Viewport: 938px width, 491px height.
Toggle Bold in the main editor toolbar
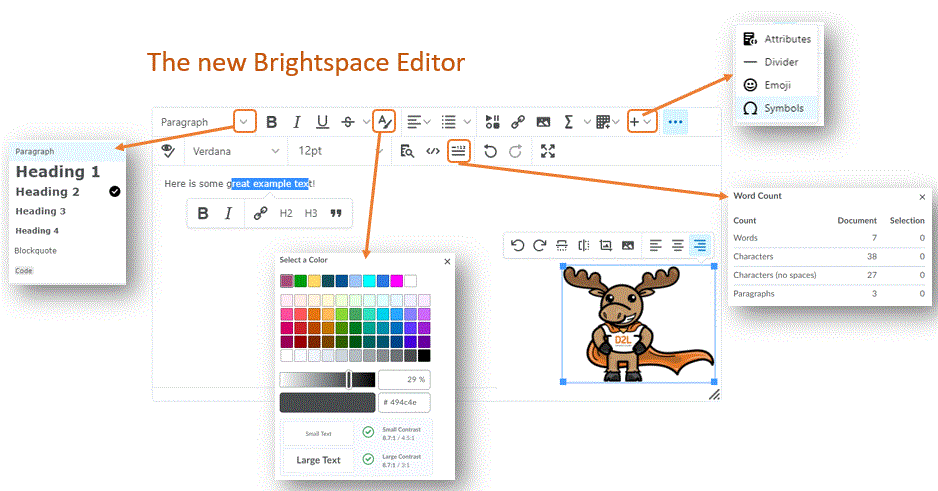pos(271,122)
